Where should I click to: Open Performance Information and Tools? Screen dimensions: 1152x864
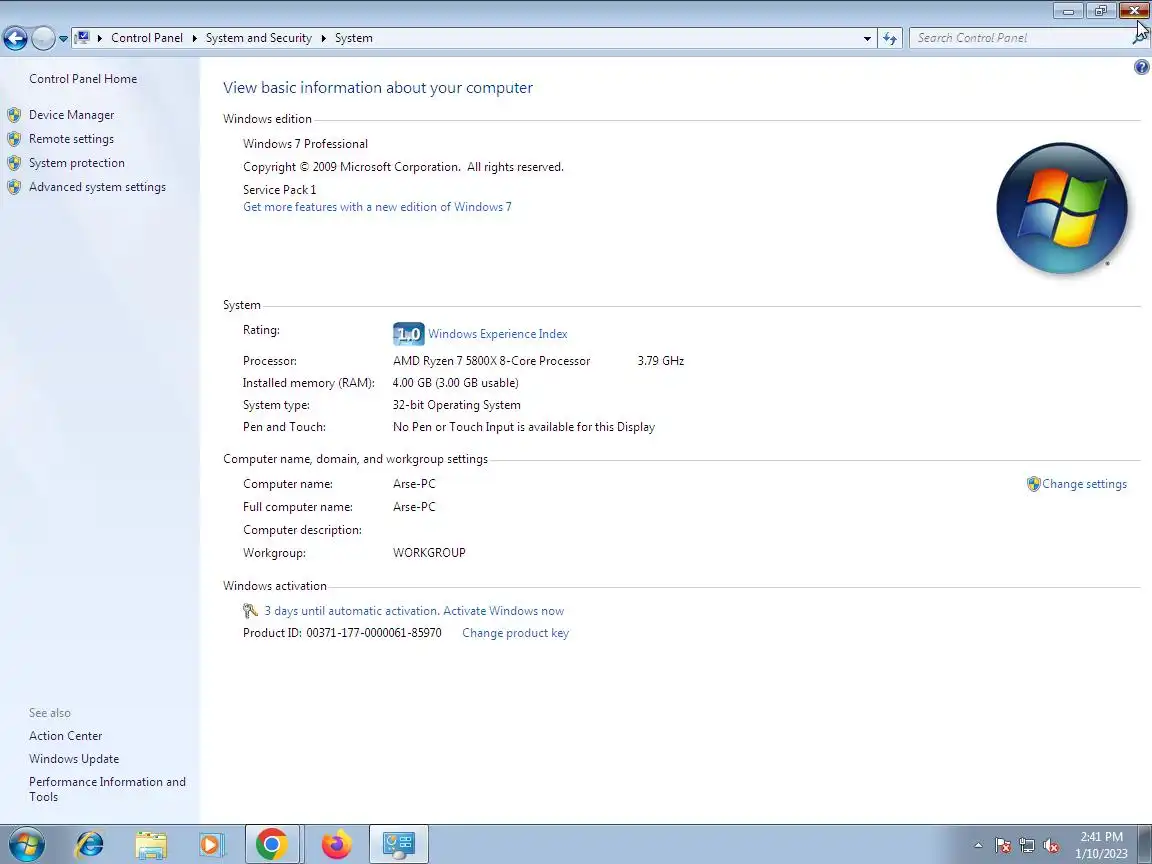[x=107, y=789]
